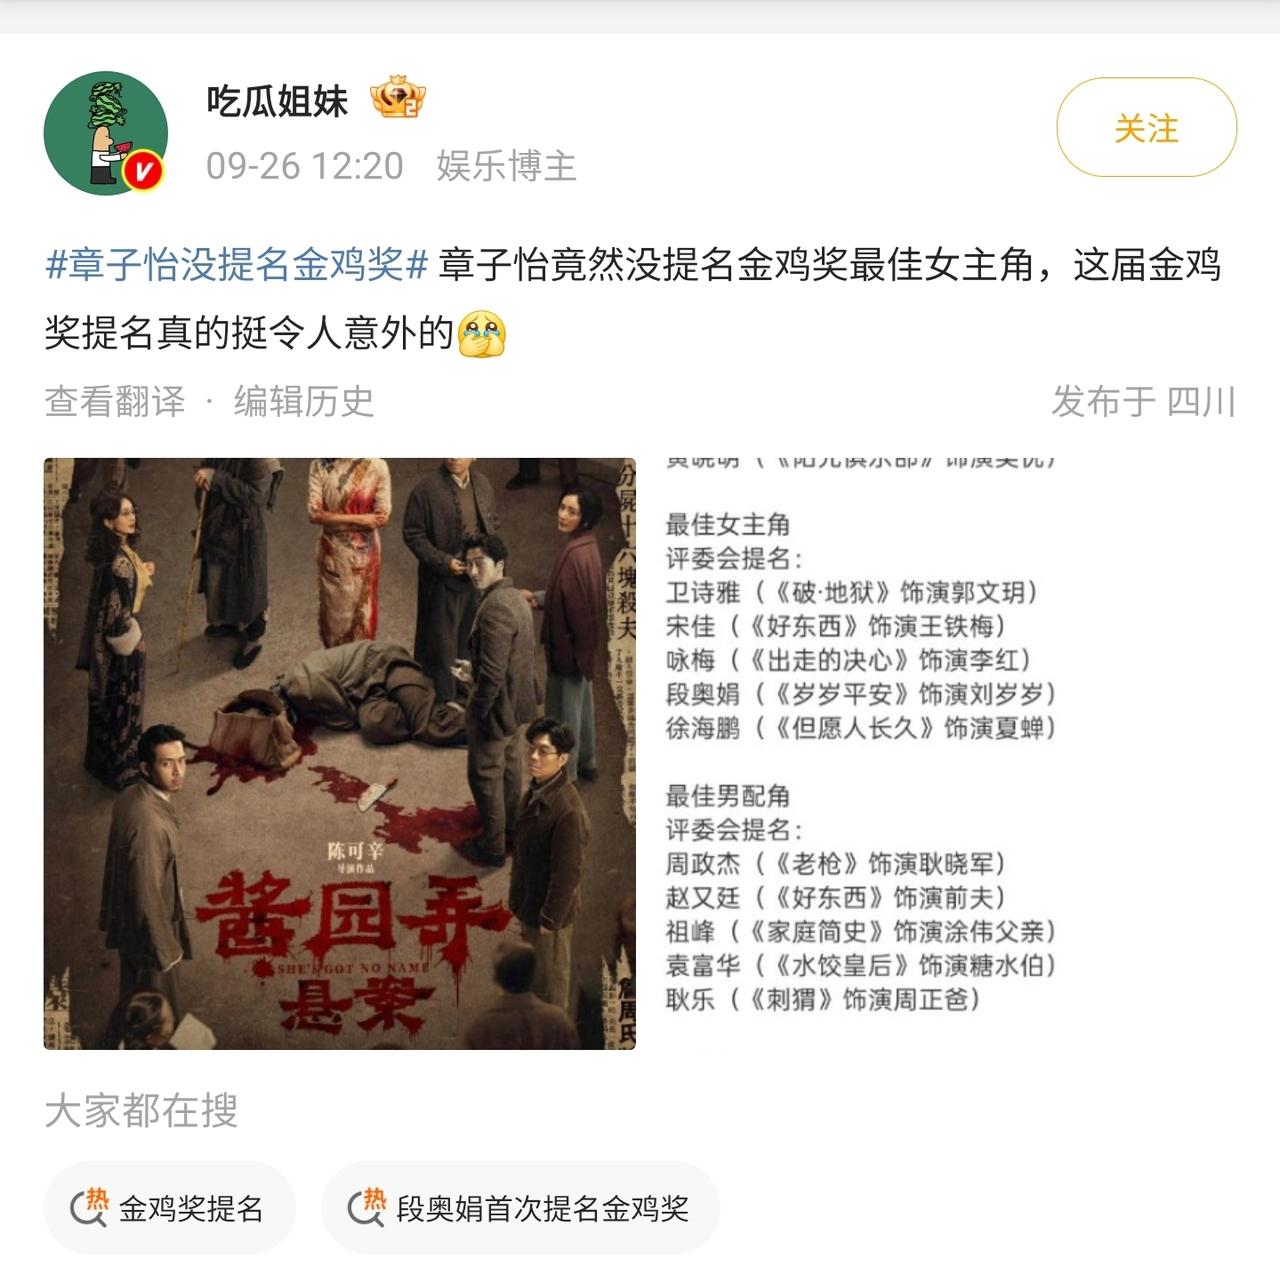This screenshot has height=1266, width=1280.
Task: Tap the 发布于 四川 location label
Action: pos(1143,401)
